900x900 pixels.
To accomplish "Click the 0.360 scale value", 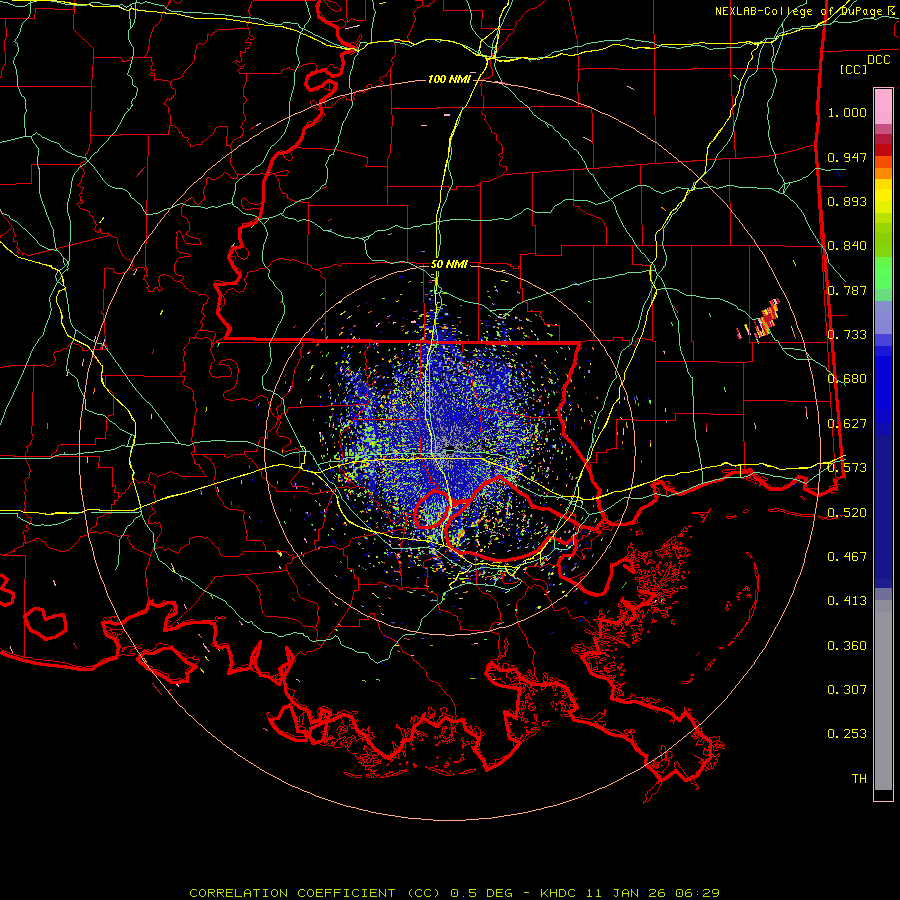I will (847, 646).
